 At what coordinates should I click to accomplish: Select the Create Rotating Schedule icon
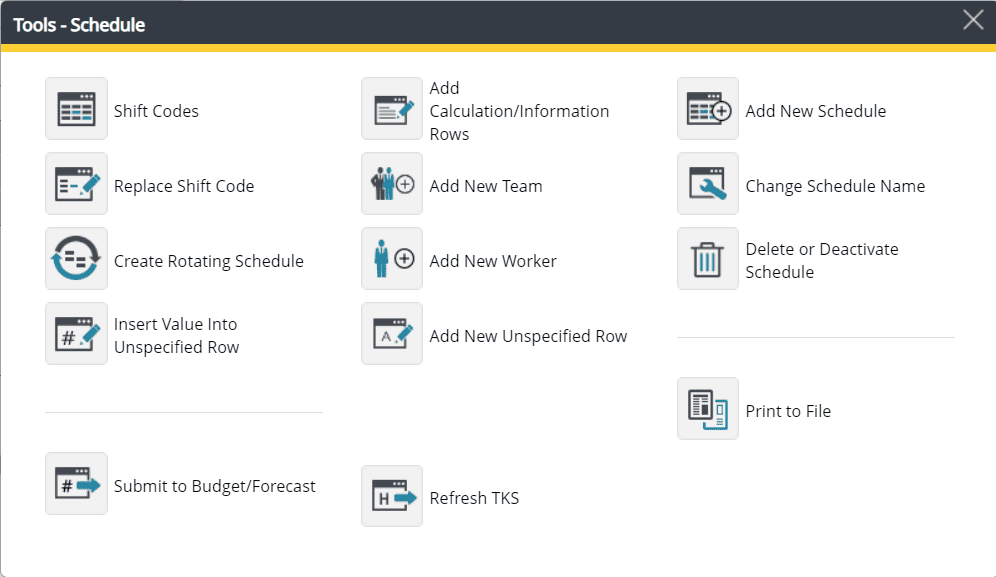coord(76,259)
